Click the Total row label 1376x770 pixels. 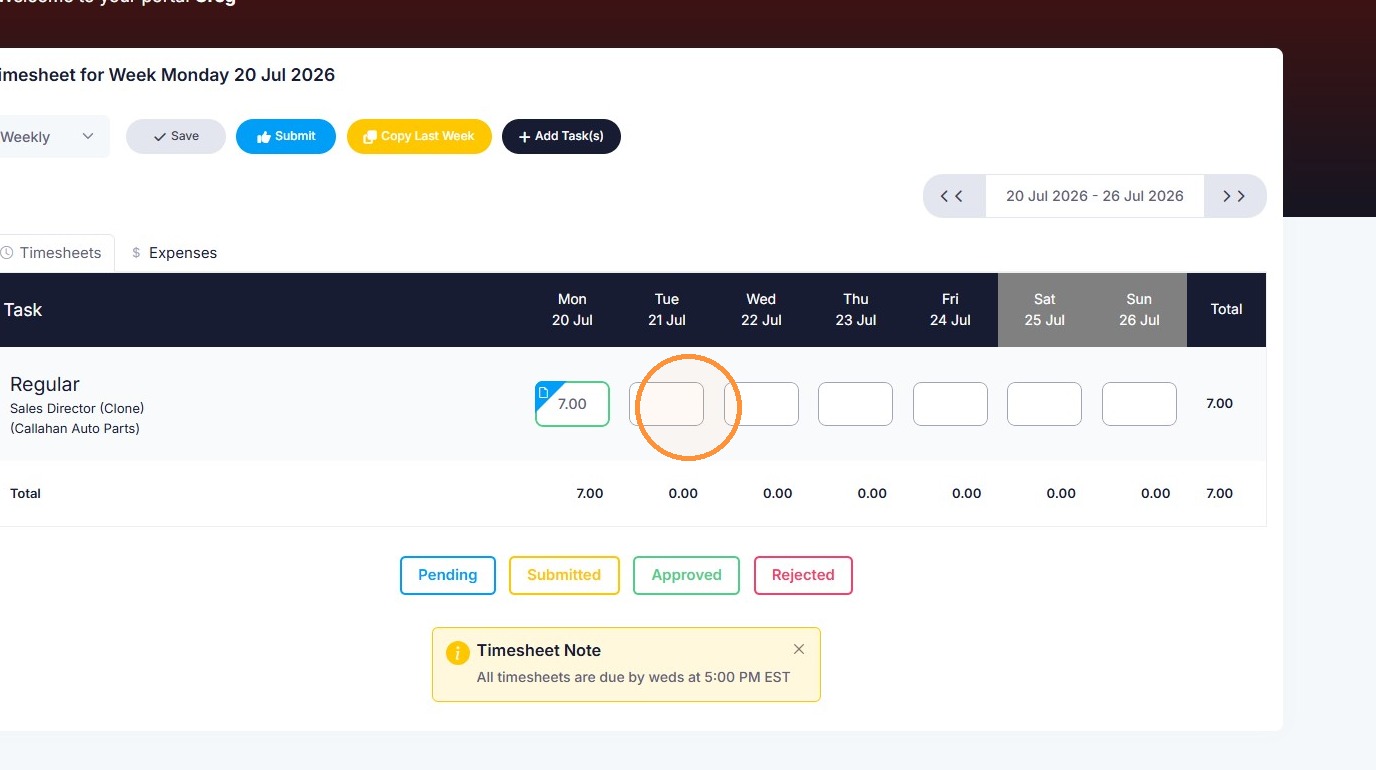pyautogui.click(x=26, y=494)
